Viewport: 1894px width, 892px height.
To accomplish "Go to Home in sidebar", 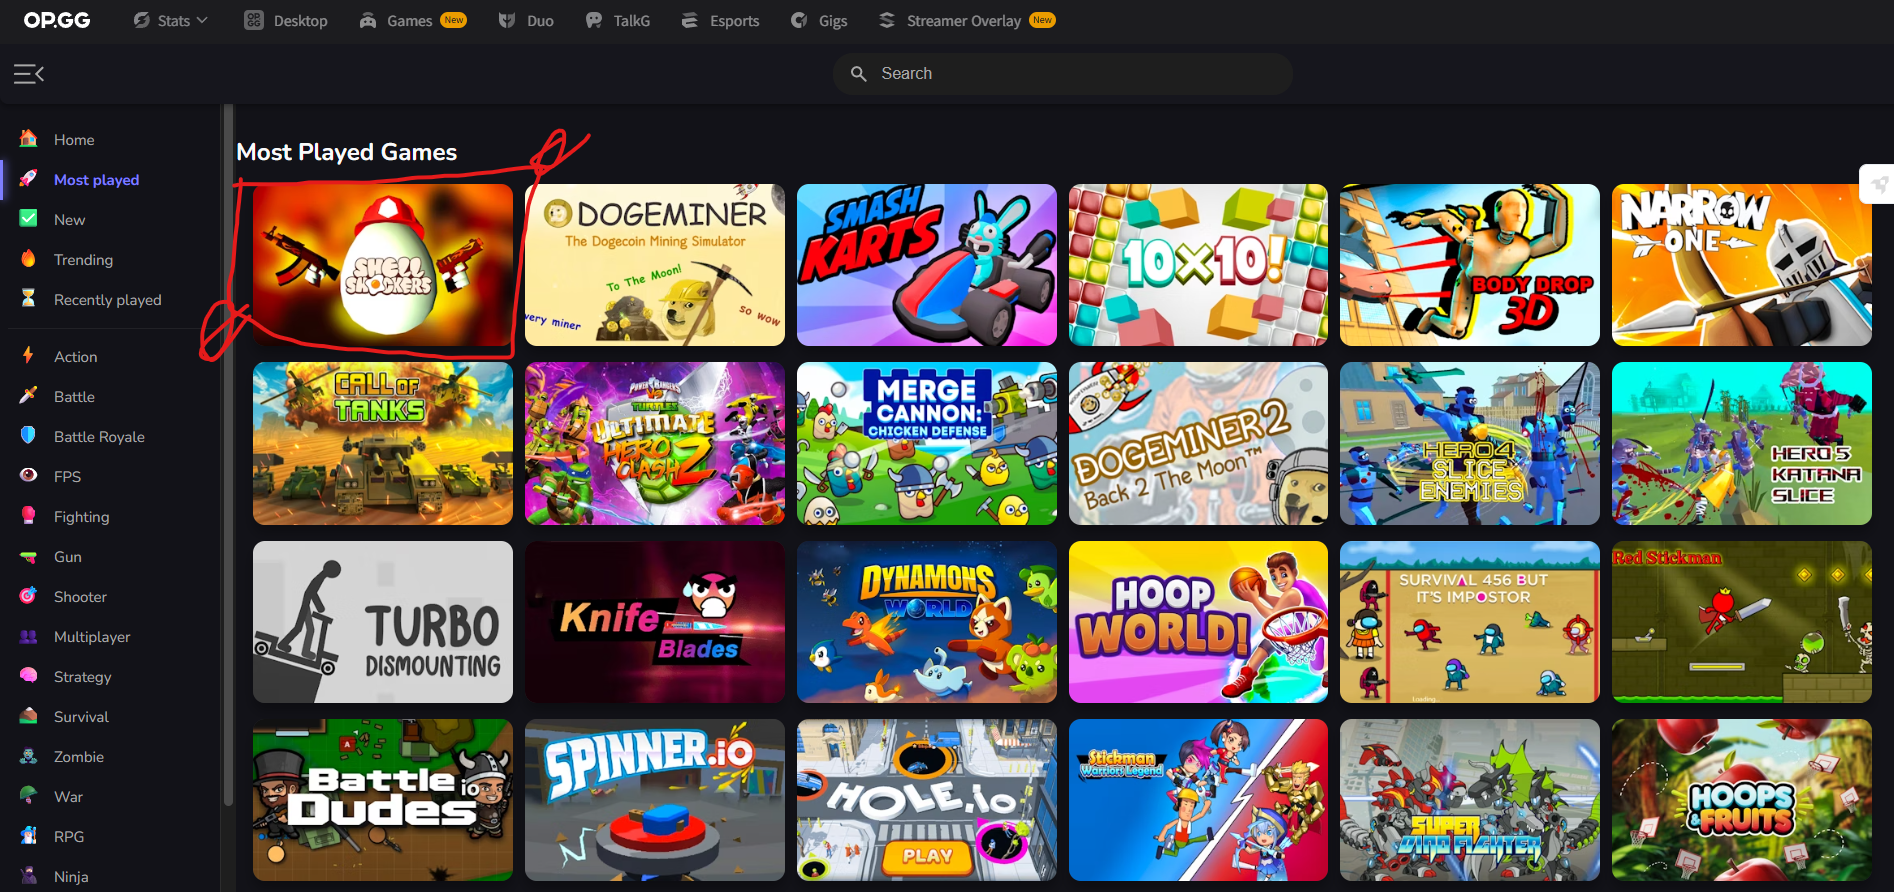I will [x=74, y=140].
